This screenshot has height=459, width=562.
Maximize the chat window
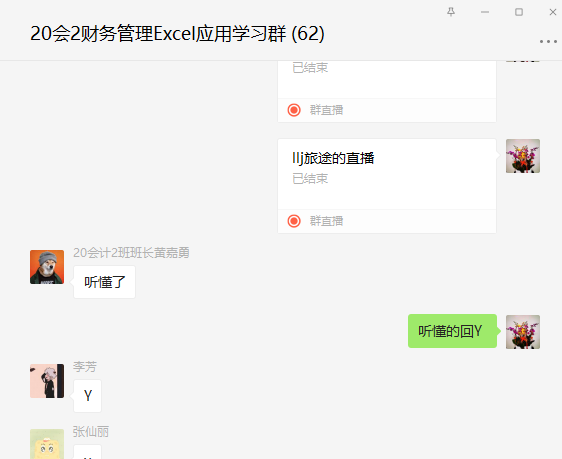pyautogui.click(x=519, y=12)
